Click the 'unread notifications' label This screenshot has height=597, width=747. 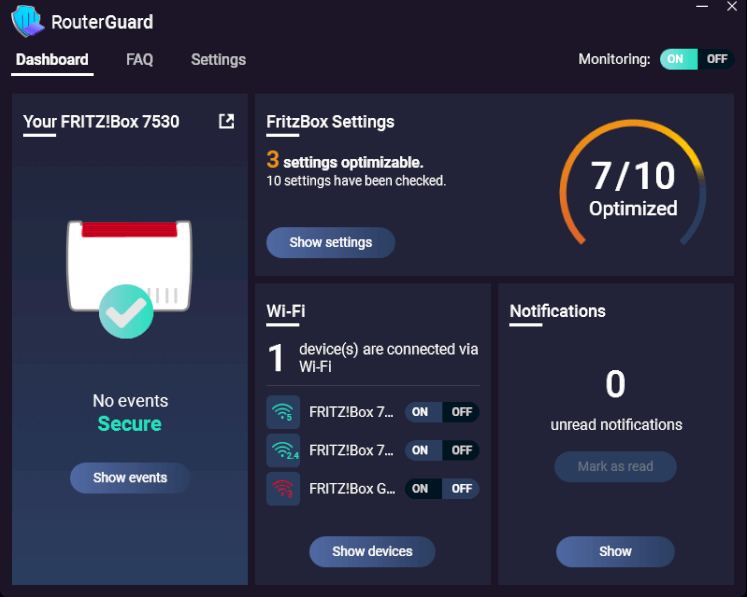click(x=616, y=425)
